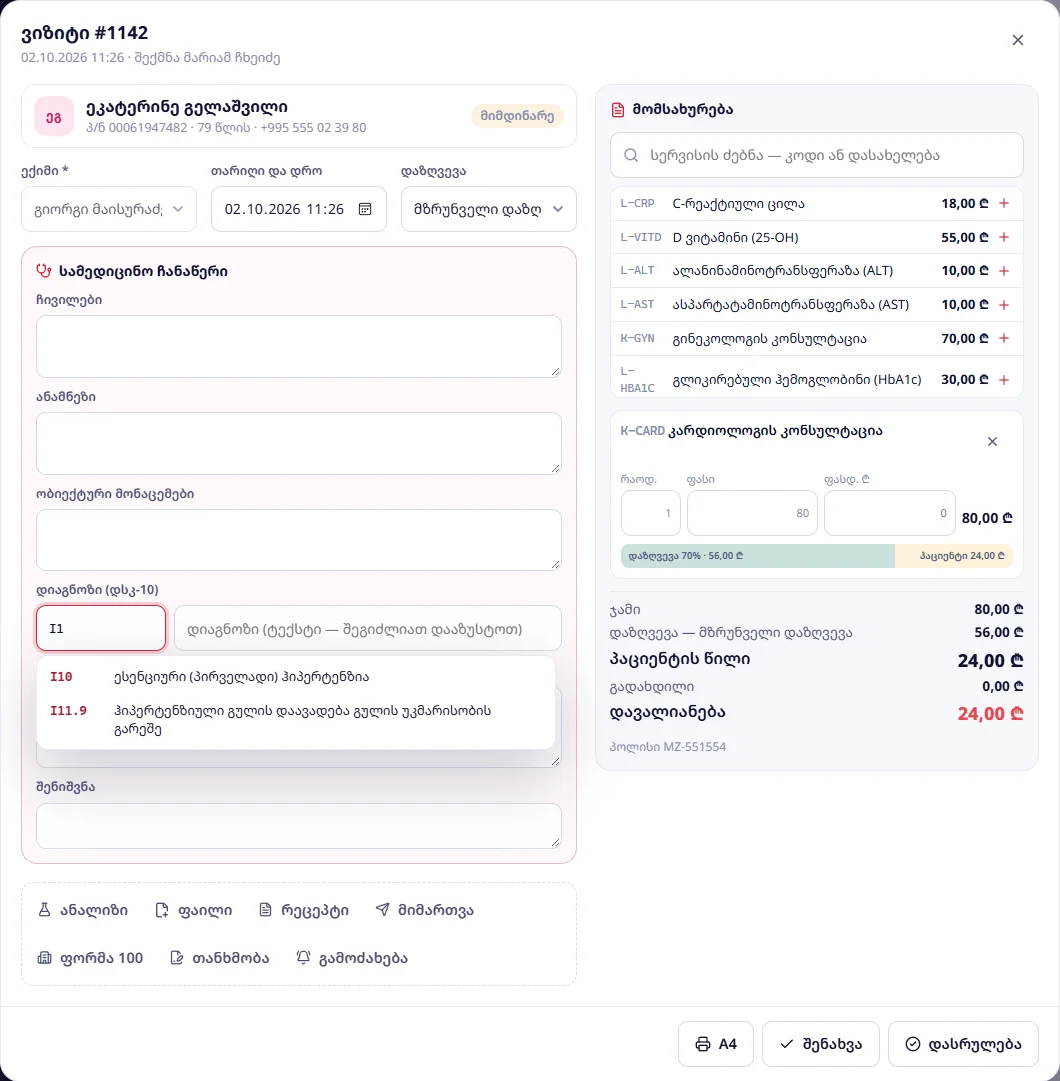The image size is (1060, 1081).
Task: Add the L-CRP C-რეაქტიული ცილა service
Action: (1003, 203)
